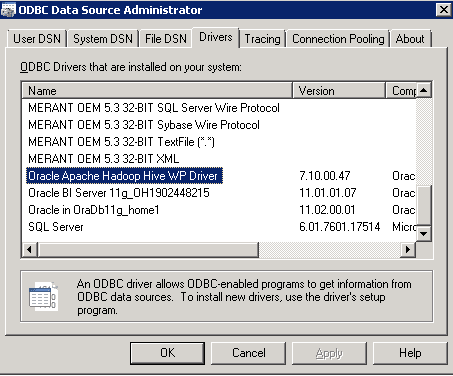The width and height of the screenshot is (453, 376).
Task: Click the OK button
Action: pyautogui.click(x=167, y=353)
